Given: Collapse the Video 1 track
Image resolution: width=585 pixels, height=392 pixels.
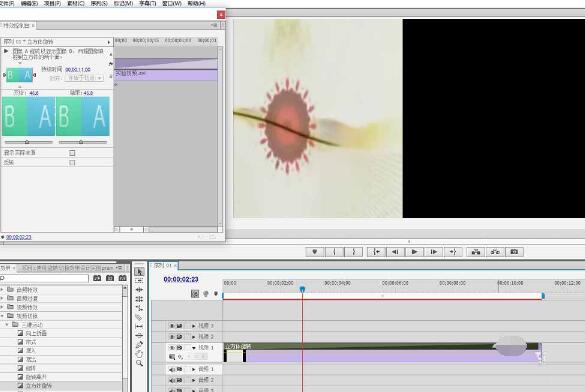Looking at the screenshot, I should coord(194,347).
